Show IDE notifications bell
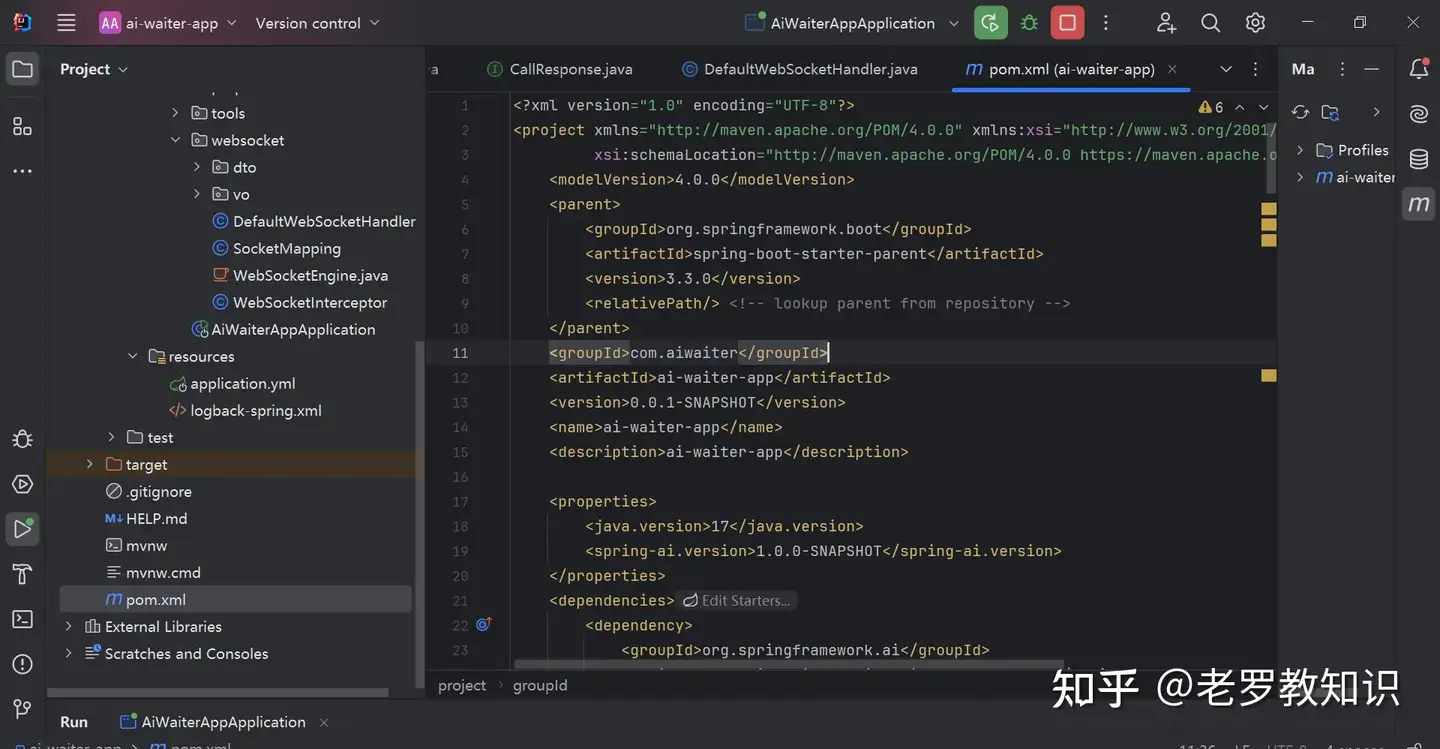 1418,69
